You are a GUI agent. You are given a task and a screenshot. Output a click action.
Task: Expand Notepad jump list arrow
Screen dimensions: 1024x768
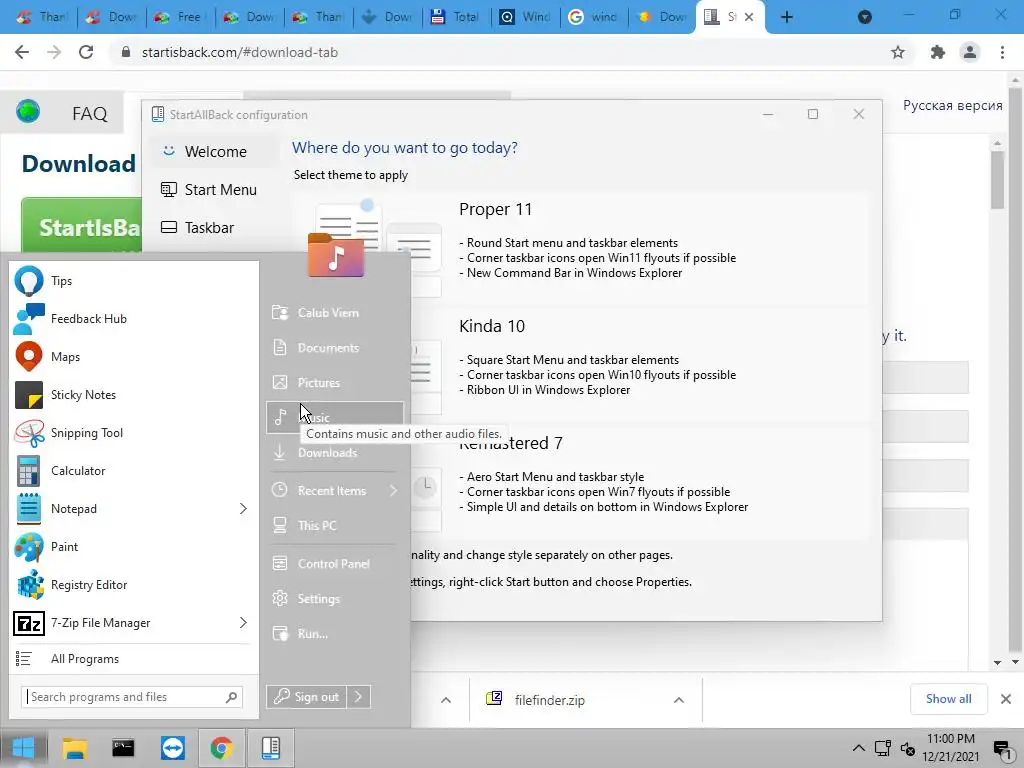pyautogui.click(x=243, y=509)
